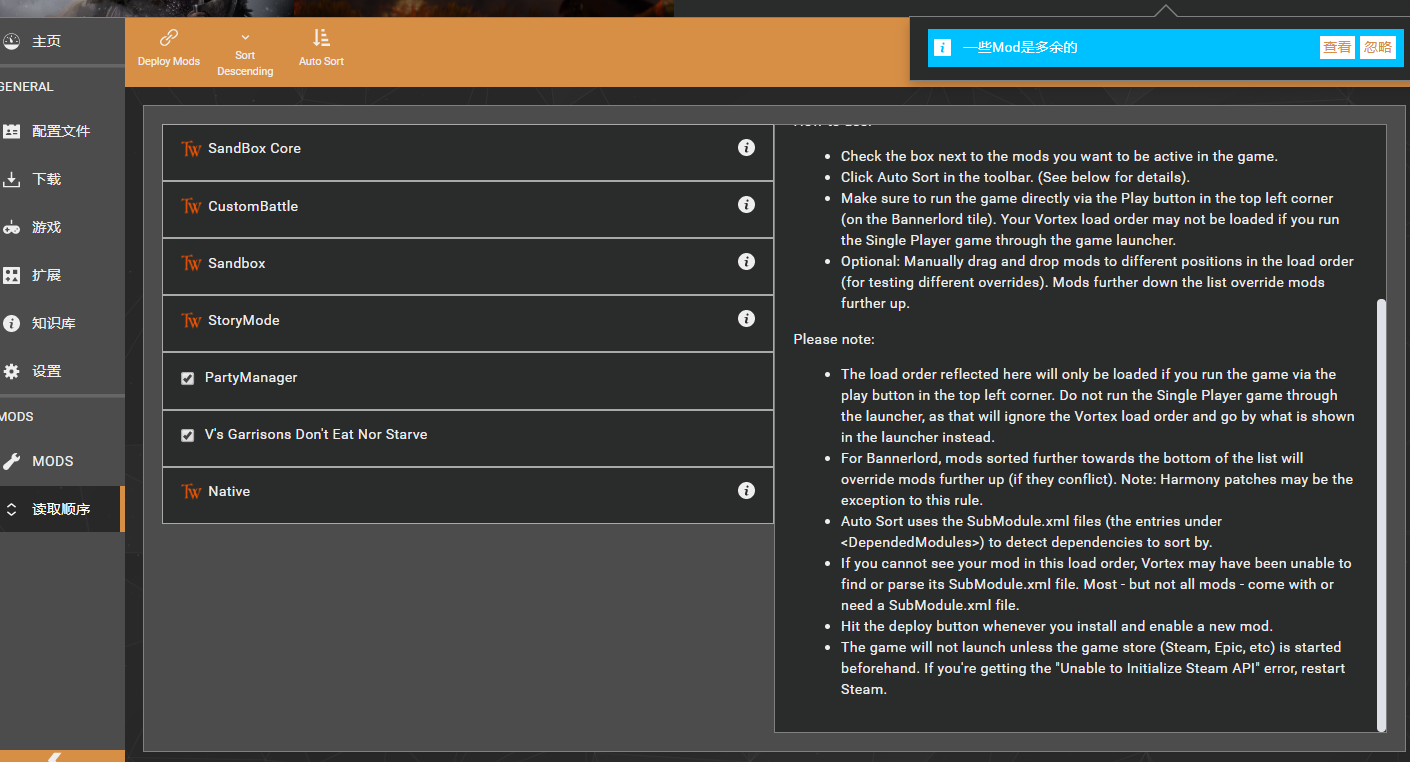Click the 一些Mod是多余的 notification text
Viewport: 1410px width, 762px height.
pyautogui.click(x=1020, y=47)
